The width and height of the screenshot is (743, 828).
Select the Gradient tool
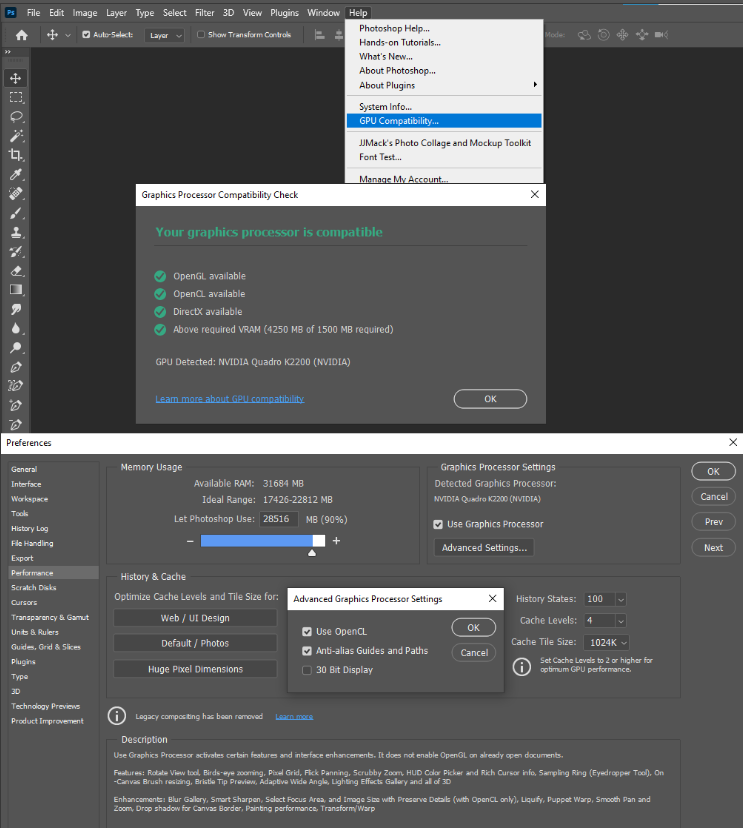16,290
